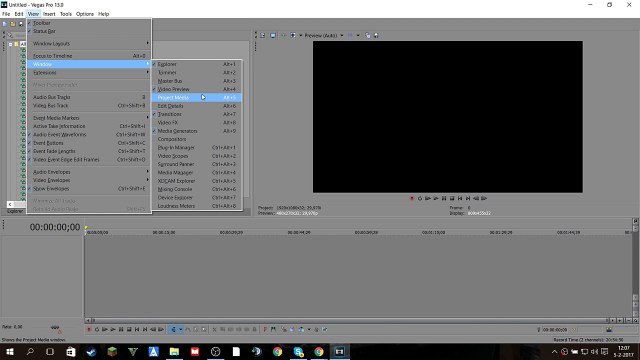Stop playback in the preview transport
This screenshot has height=360, width=640.
coord(452,198)
